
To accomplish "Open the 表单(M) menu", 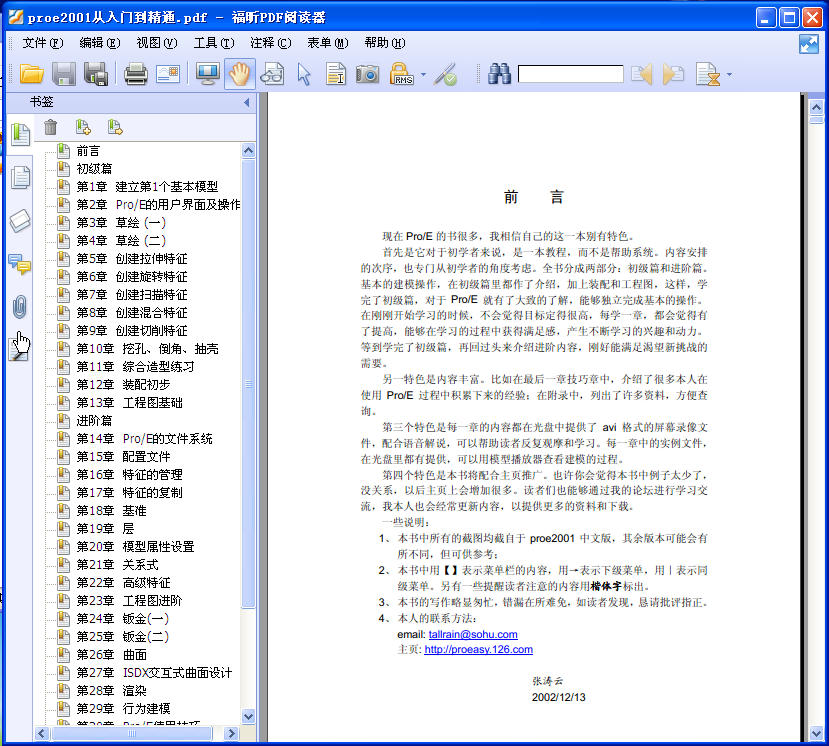I will click(328, 43).
